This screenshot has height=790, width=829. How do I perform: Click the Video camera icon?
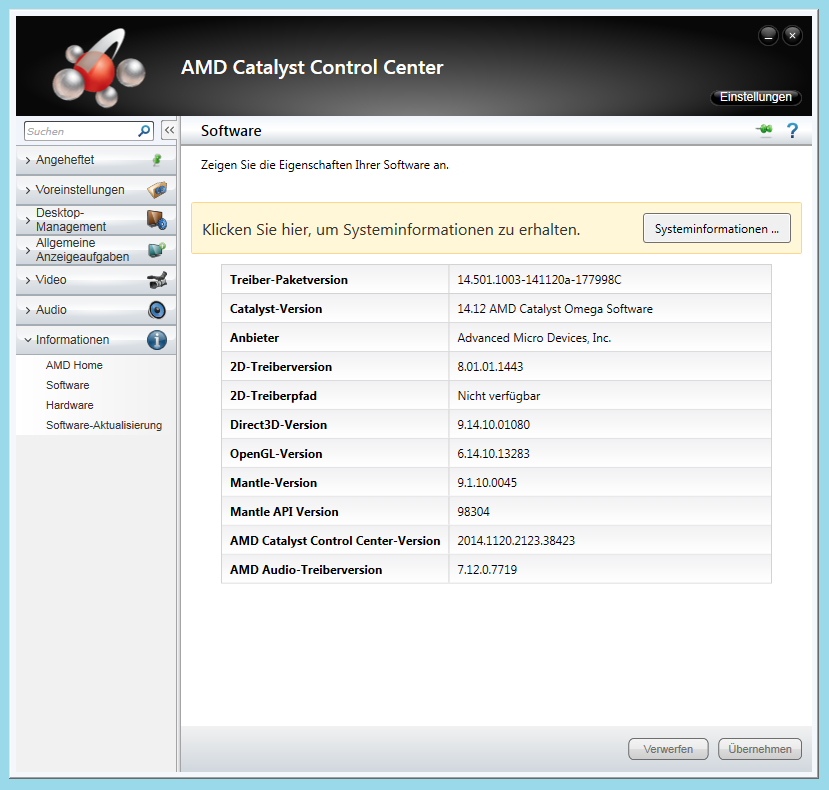pyautogui.click(x=157, y=280)
